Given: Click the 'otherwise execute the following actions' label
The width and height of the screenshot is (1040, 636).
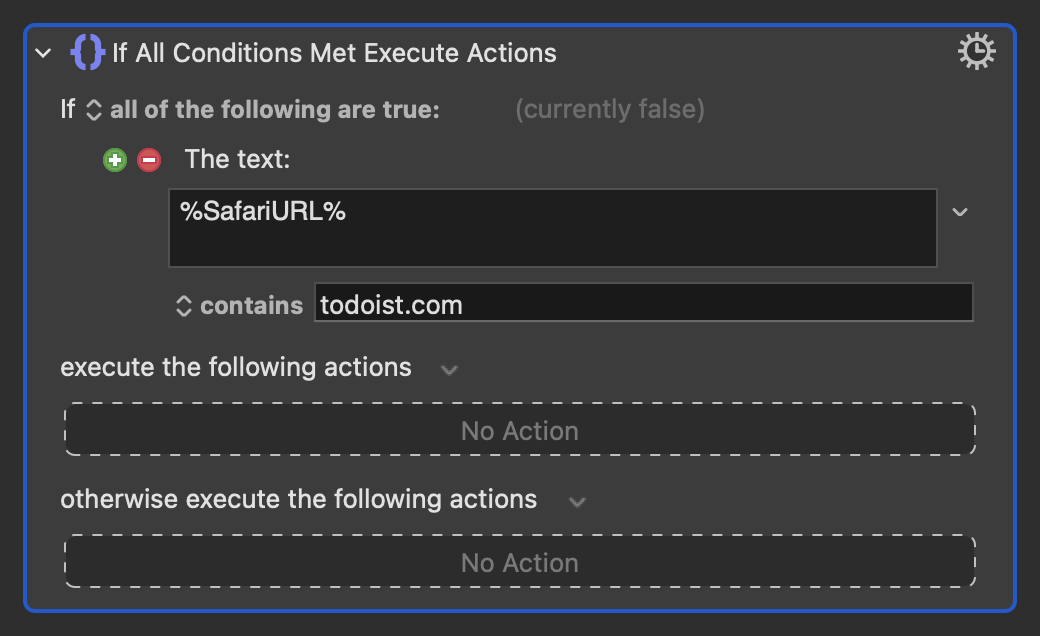Looking at the screenshot, I should click(298, 499).
